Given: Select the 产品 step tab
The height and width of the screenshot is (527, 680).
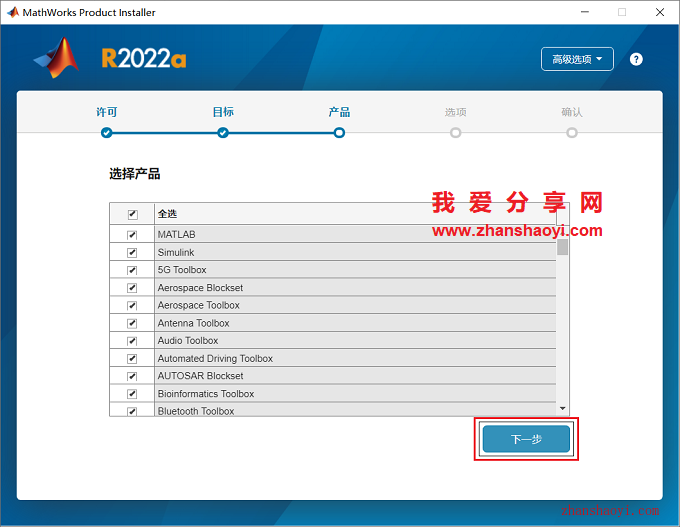Looking at the screenshot, I should click(x=339, y=112).
